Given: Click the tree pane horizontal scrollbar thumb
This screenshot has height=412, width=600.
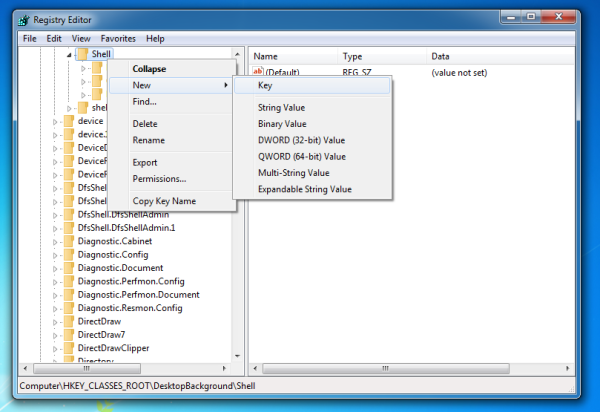Looking at the screenshot, I should [x=87, y=368].
